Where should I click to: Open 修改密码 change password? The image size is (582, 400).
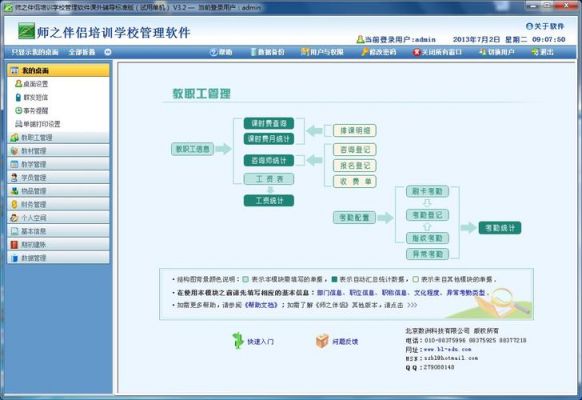tap(379, 52)
